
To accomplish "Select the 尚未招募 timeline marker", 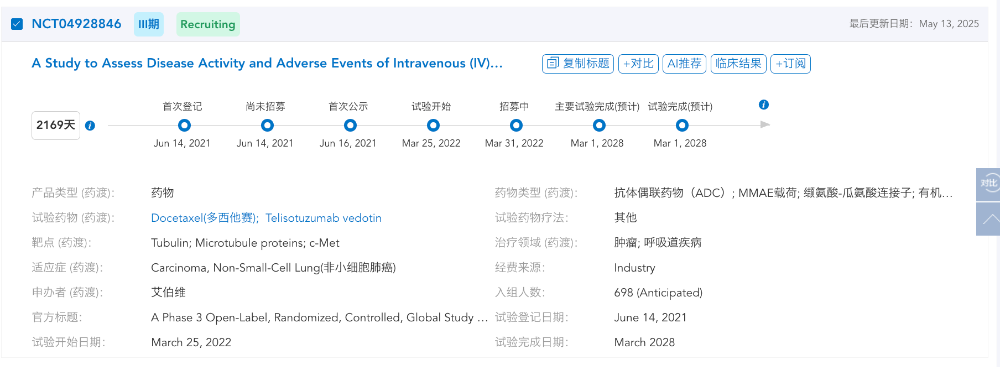I will 267,125.
